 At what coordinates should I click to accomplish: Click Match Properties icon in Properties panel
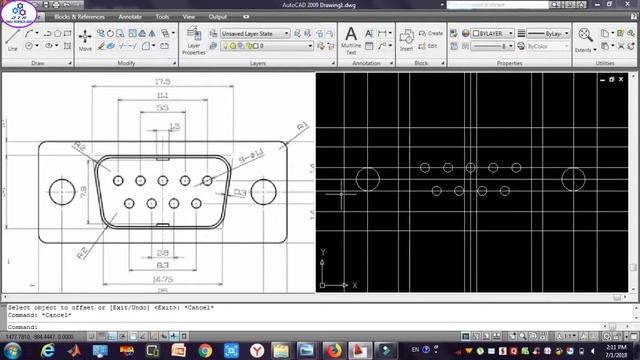[x=453, y=33]
